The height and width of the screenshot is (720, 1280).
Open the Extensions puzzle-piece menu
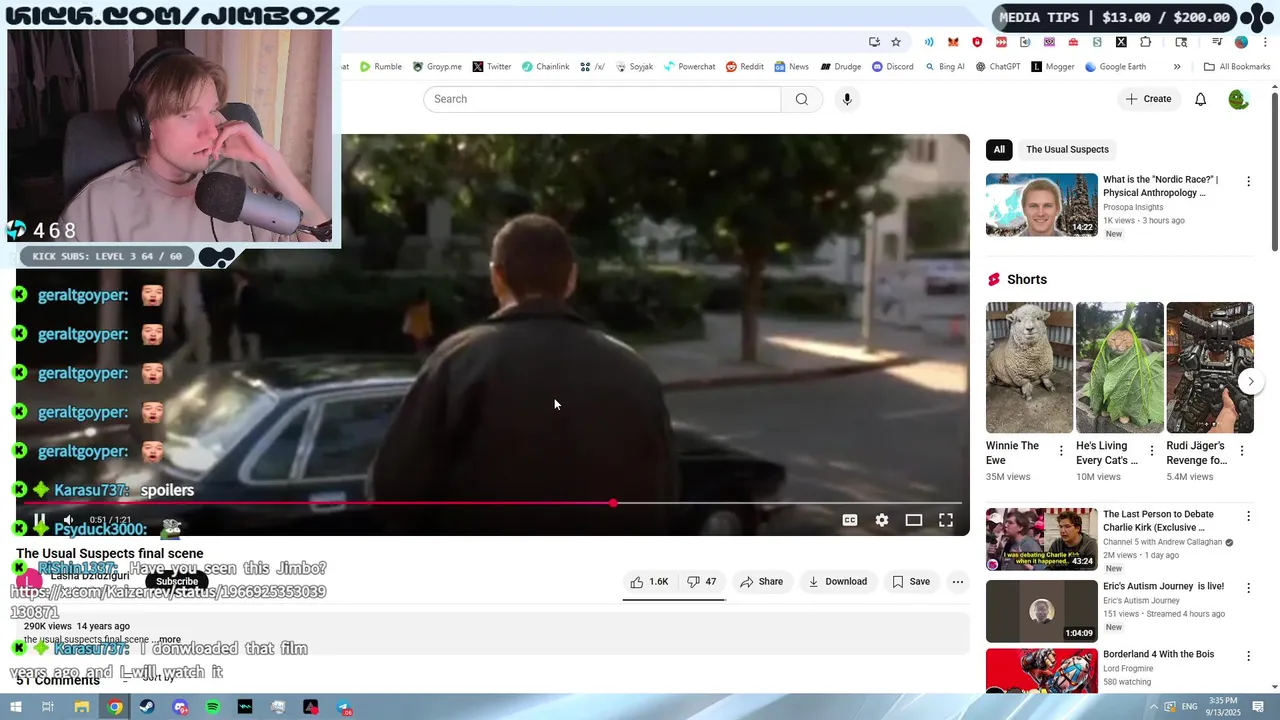(1145, 42)
